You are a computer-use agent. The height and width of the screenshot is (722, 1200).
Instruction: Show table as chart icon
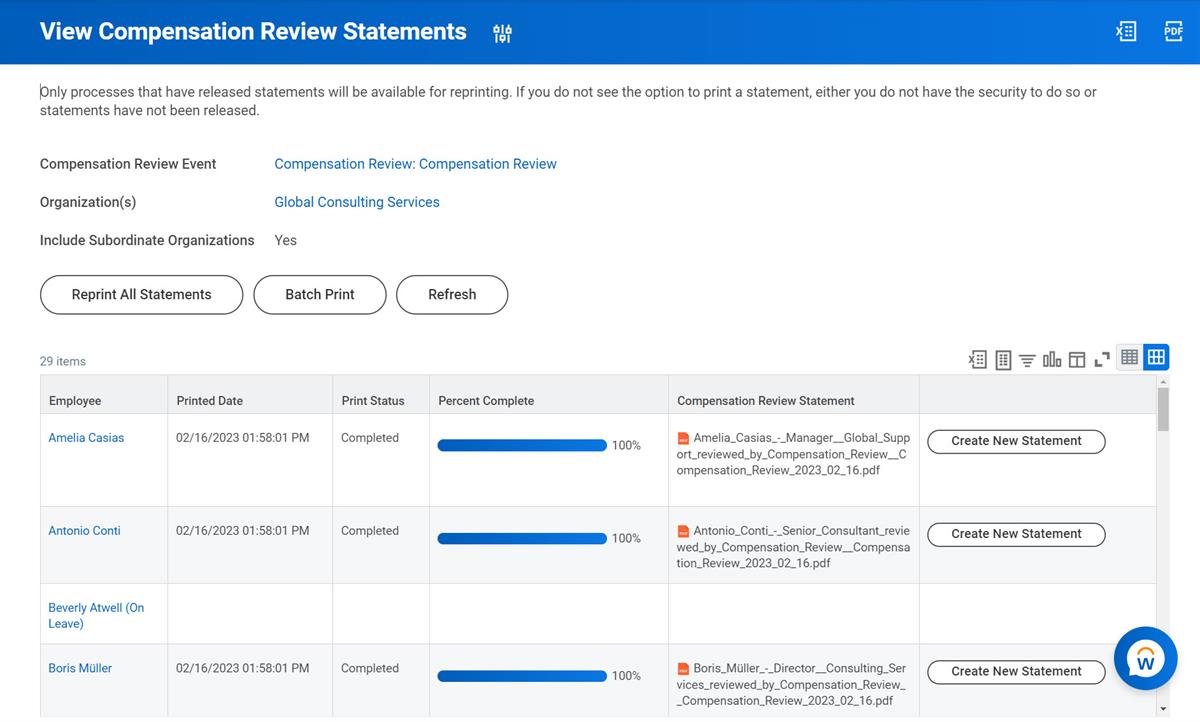(x=1052, y=359)
